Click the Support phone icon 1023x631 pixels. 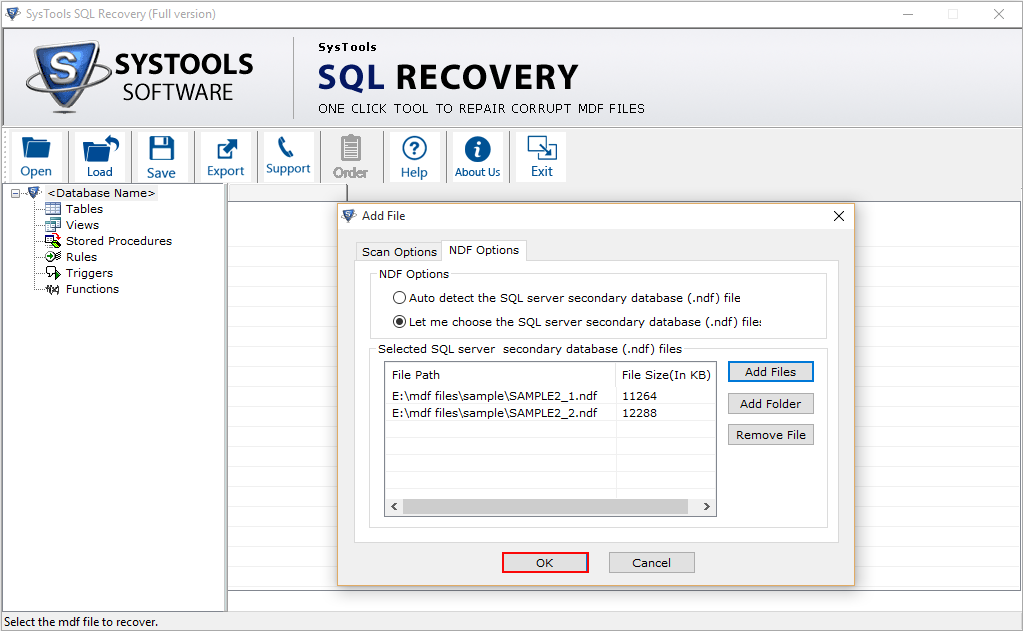pos(286,147)
